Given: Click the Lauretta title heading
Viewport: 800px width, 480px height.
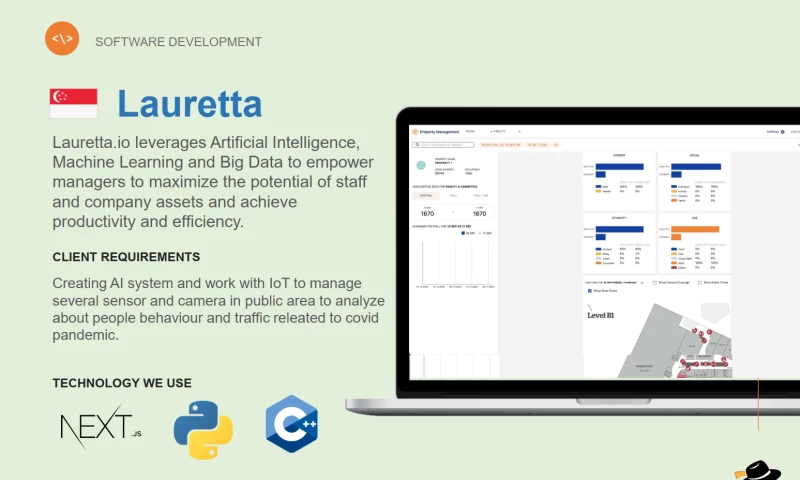Looking at the screenshot, I should [x=189, y=103].
